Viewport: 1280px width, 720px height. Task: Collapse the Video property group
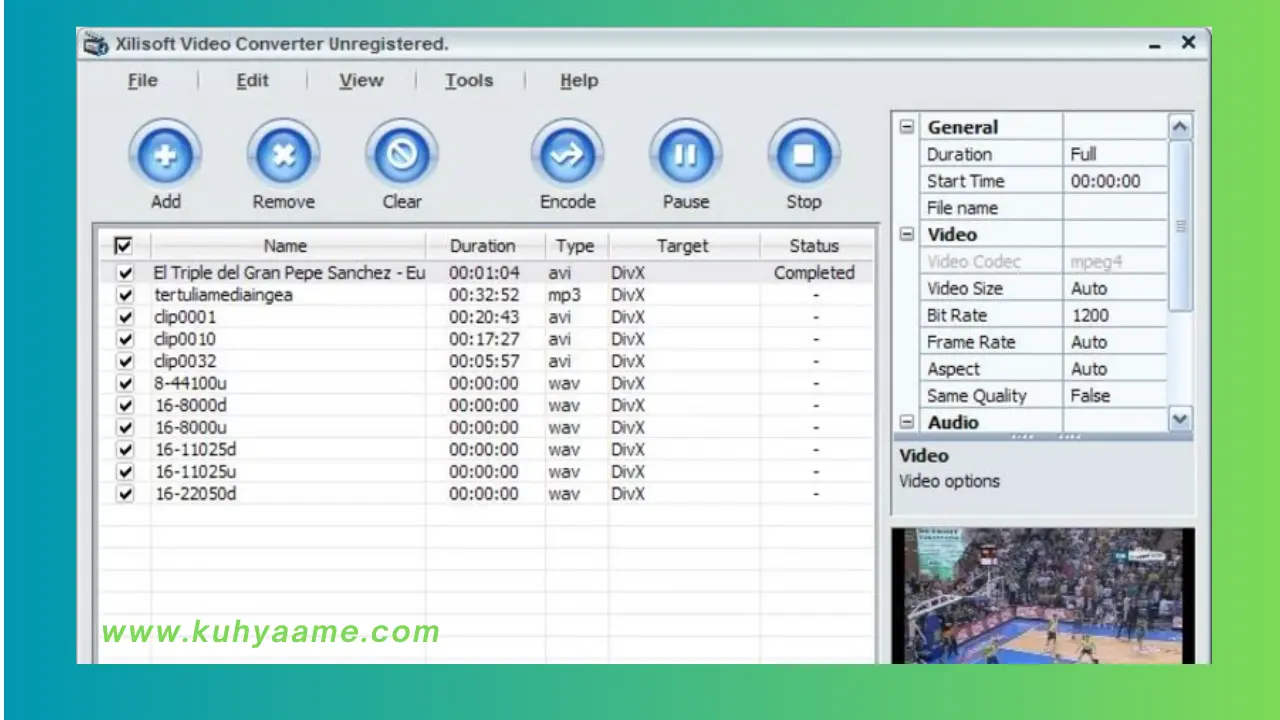[x=907, y=234]
